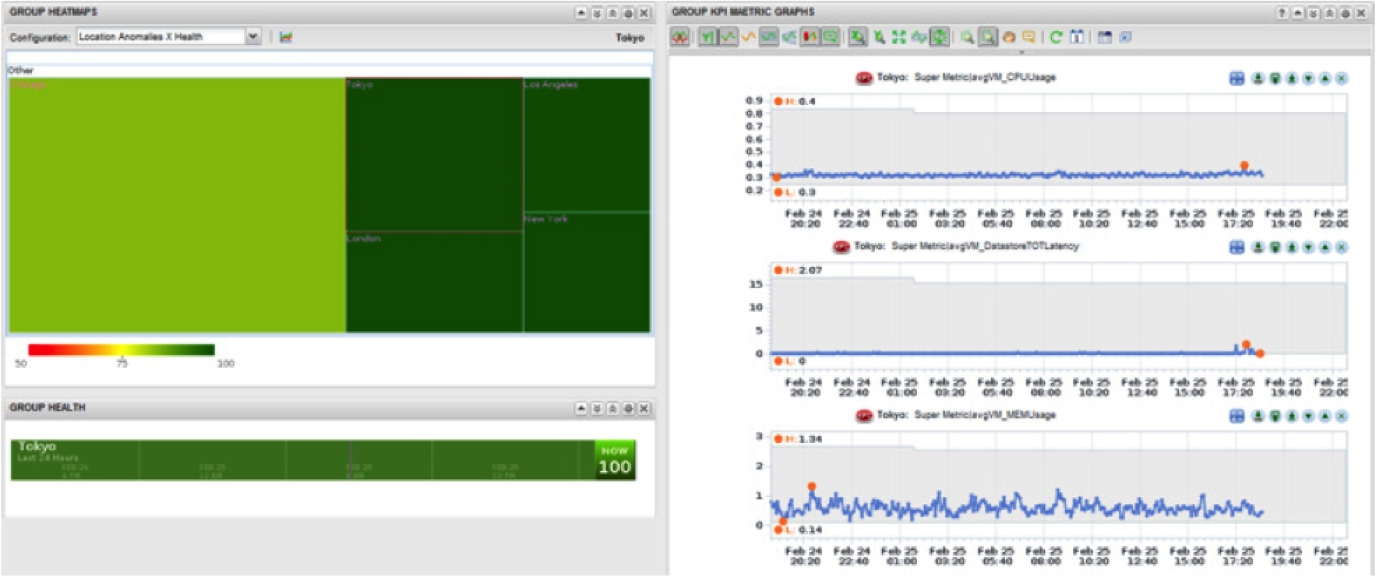Click DatastoreTOTLatency high marker near Feb 25 17:20
The width and height of the screenshot is (1376, 580).
point(1246,344)
